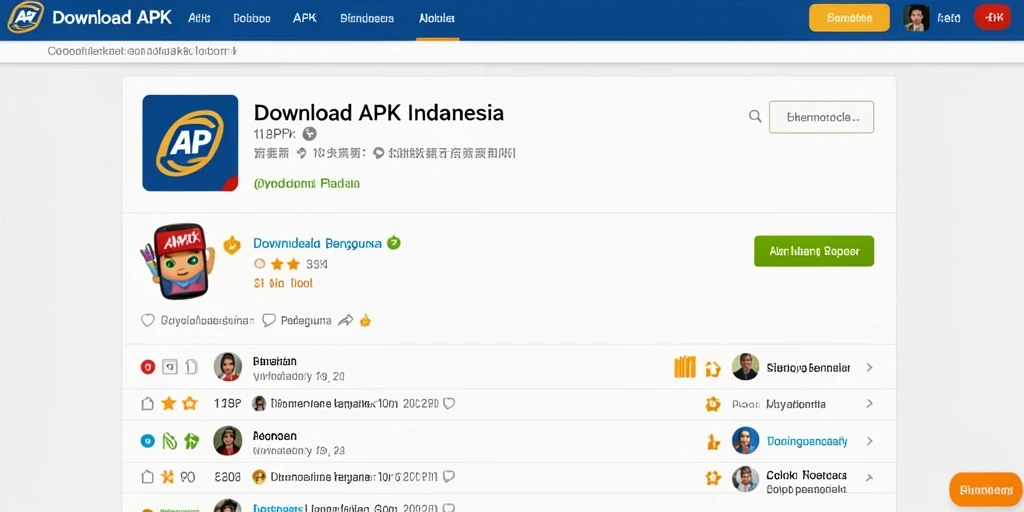This screenshot has height=512, width=1024.
Task: Expand the "Slertoro Bennaier" row chevron
Action: (x=869, y=368)
